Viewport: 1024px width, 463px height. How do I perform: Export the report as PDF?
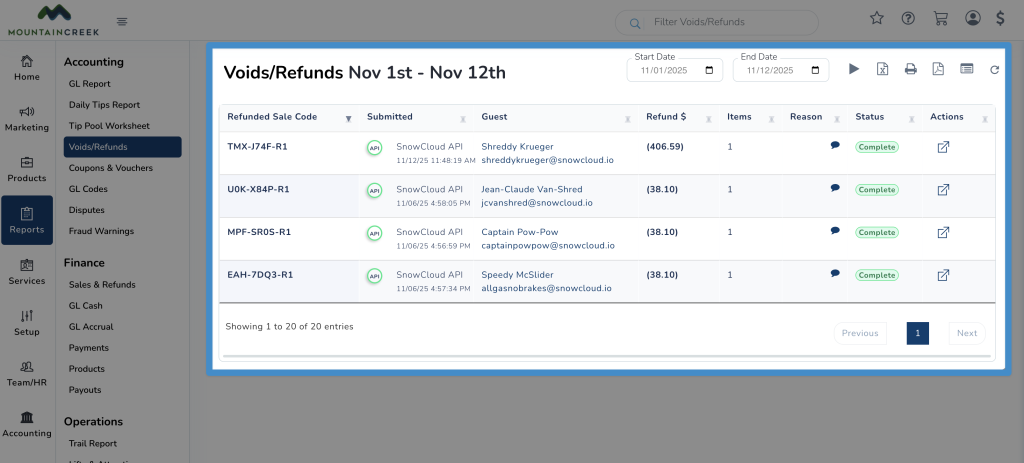(938, 69)
